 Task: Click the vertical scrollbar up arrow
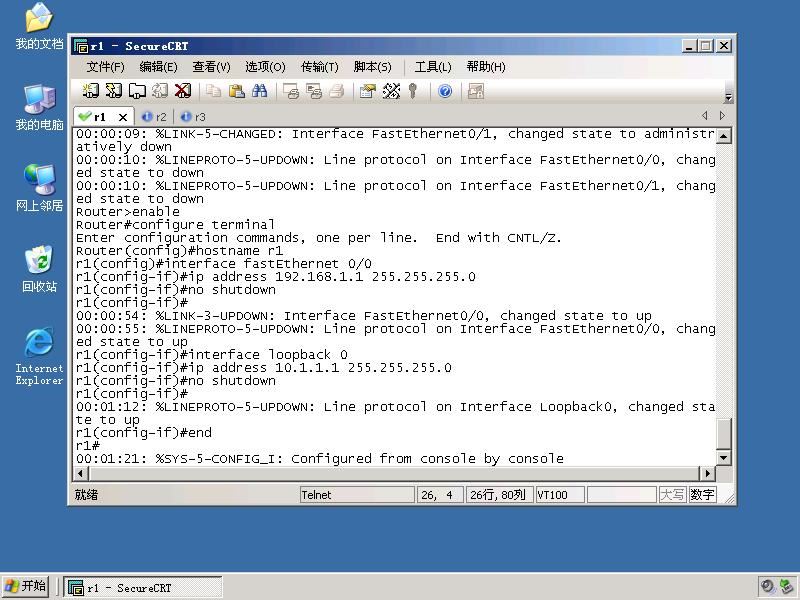click(x=723, y=136)
